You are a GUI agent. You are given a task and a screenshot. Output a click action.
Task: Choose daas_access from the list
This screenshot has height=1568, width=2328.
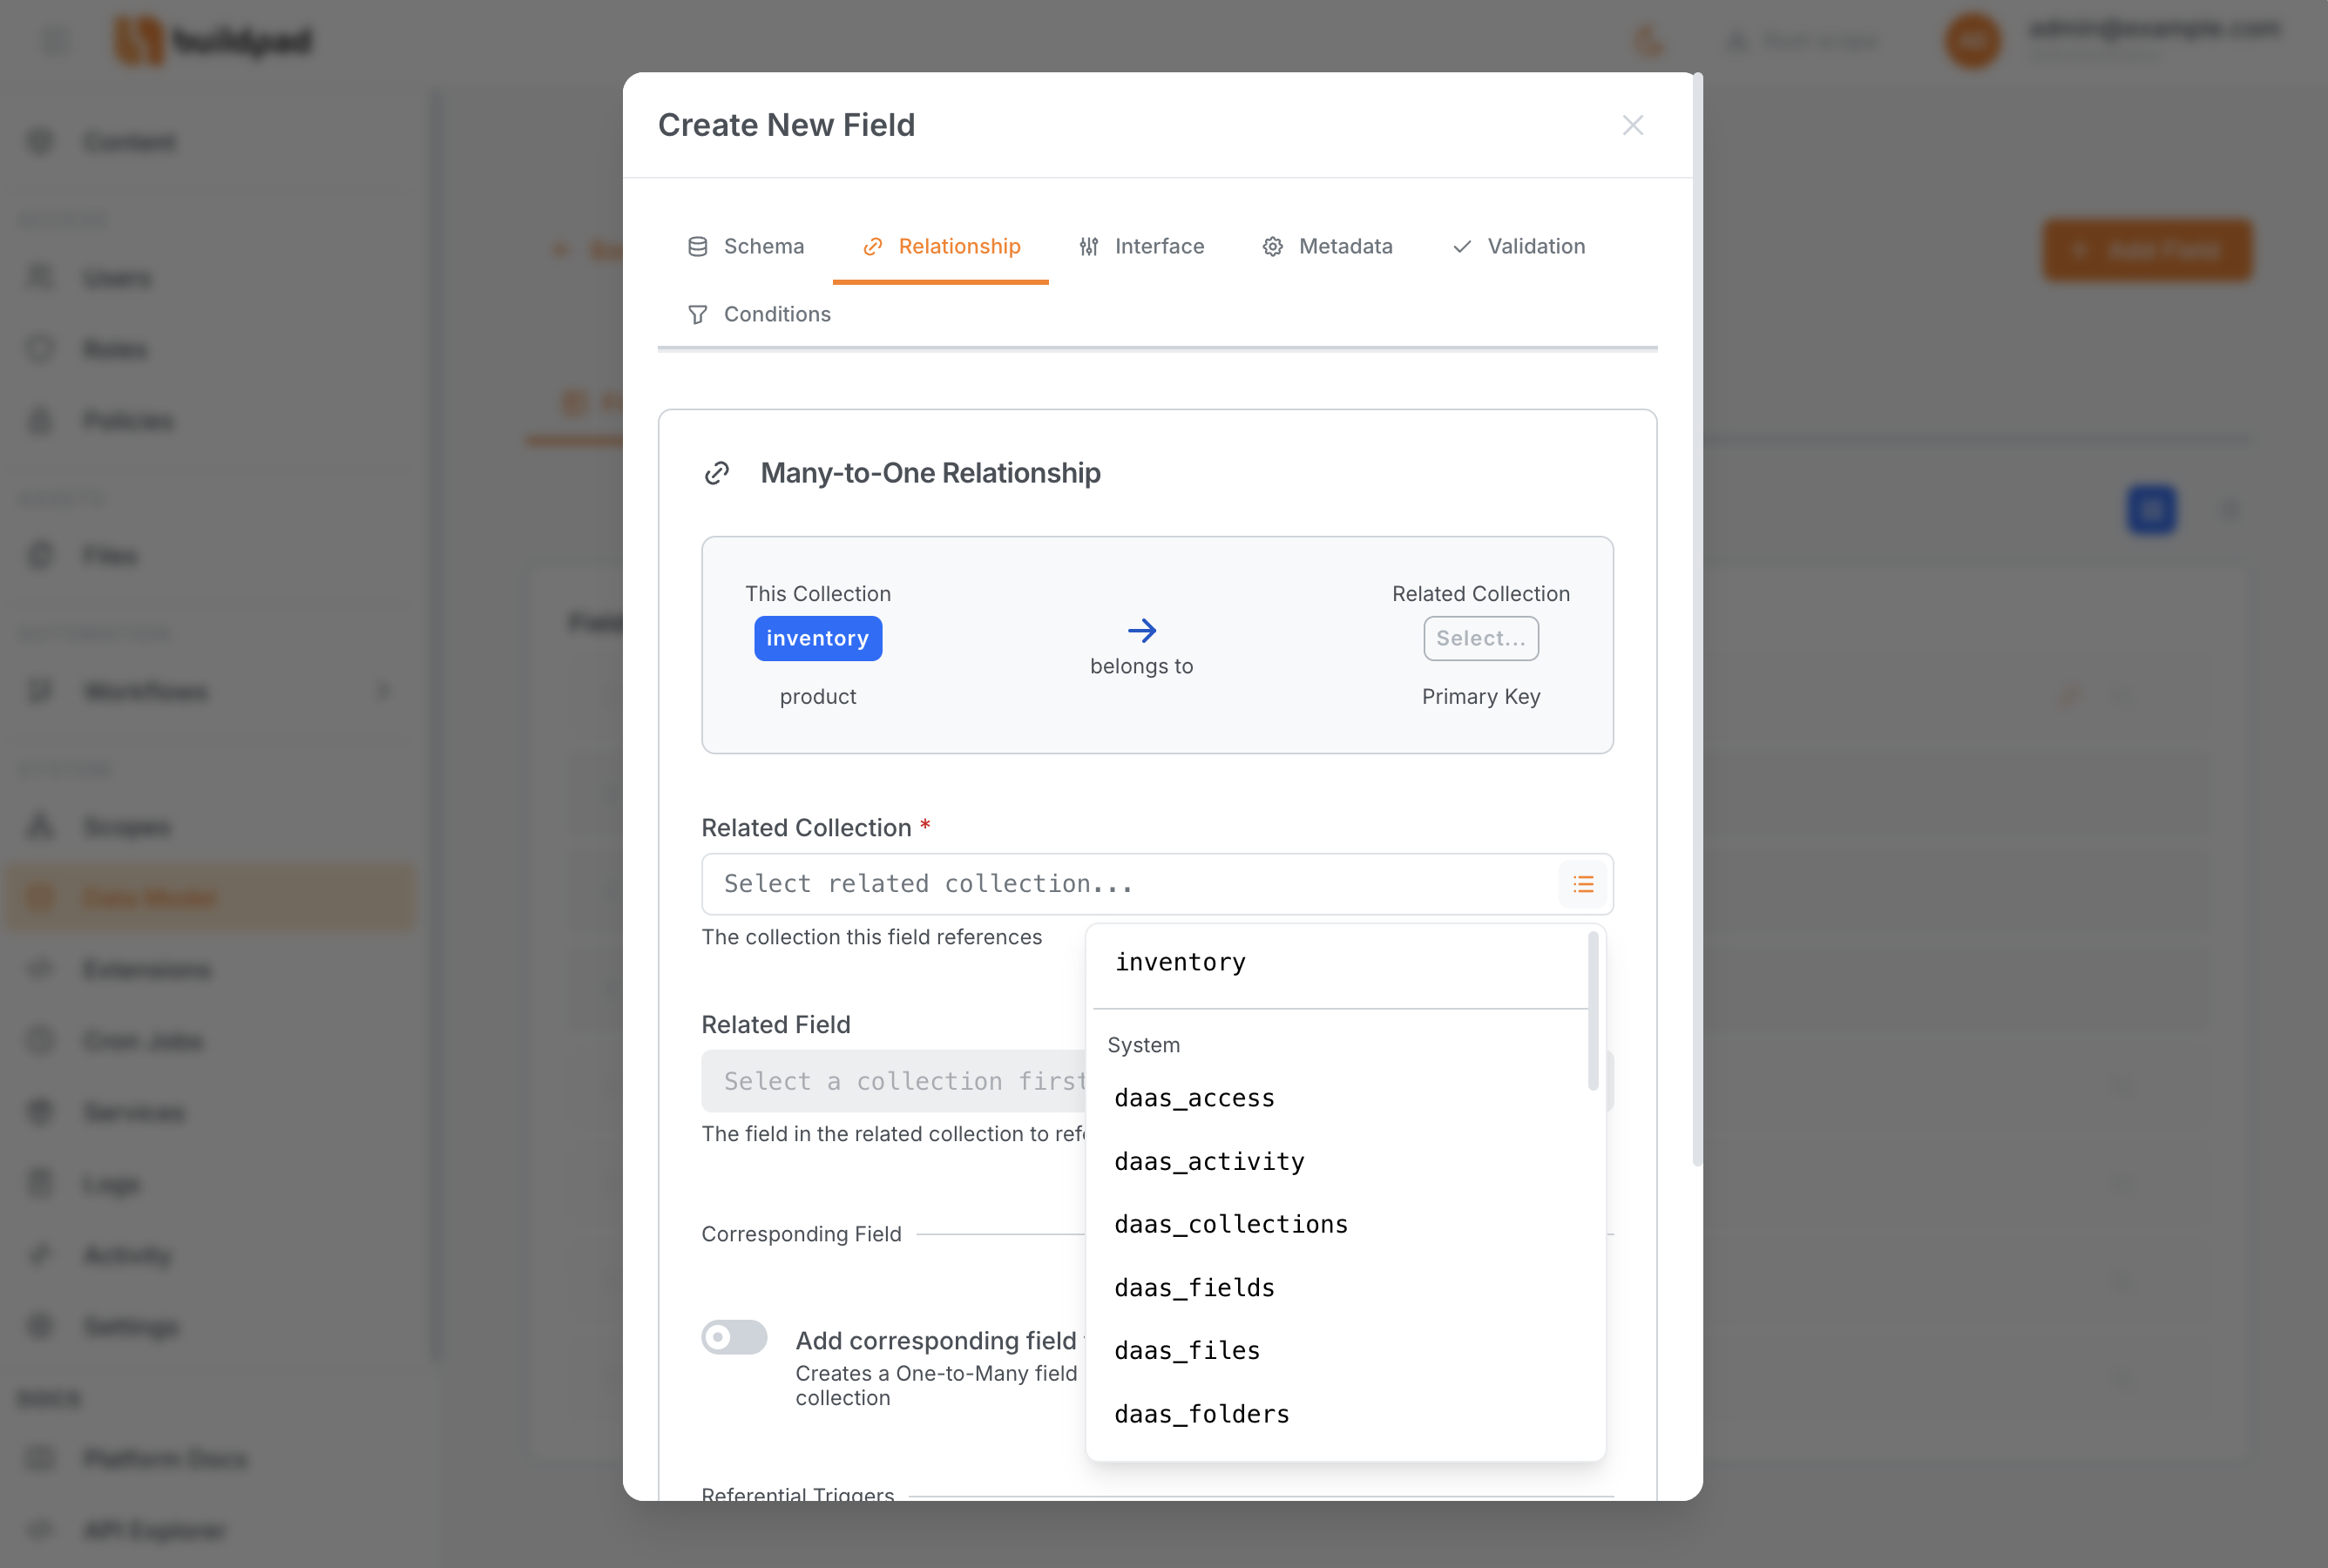(1340, 1098)
